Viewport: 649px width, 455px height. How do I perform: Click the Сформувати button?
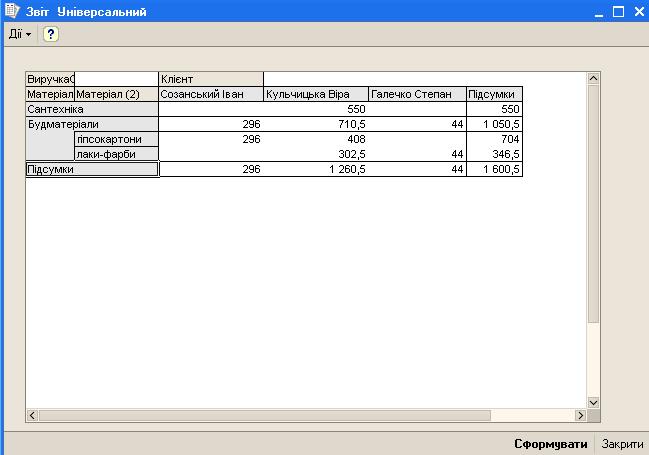tap(550, 444)
